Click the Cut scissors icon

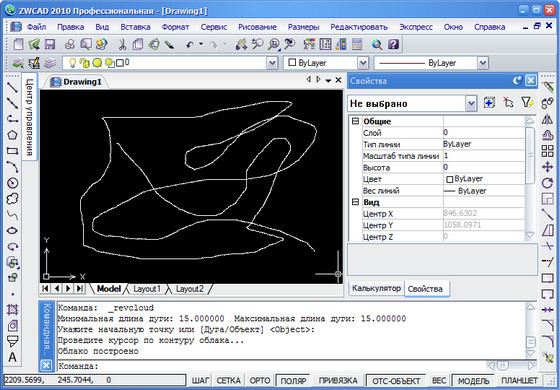[x=122, y=44]
